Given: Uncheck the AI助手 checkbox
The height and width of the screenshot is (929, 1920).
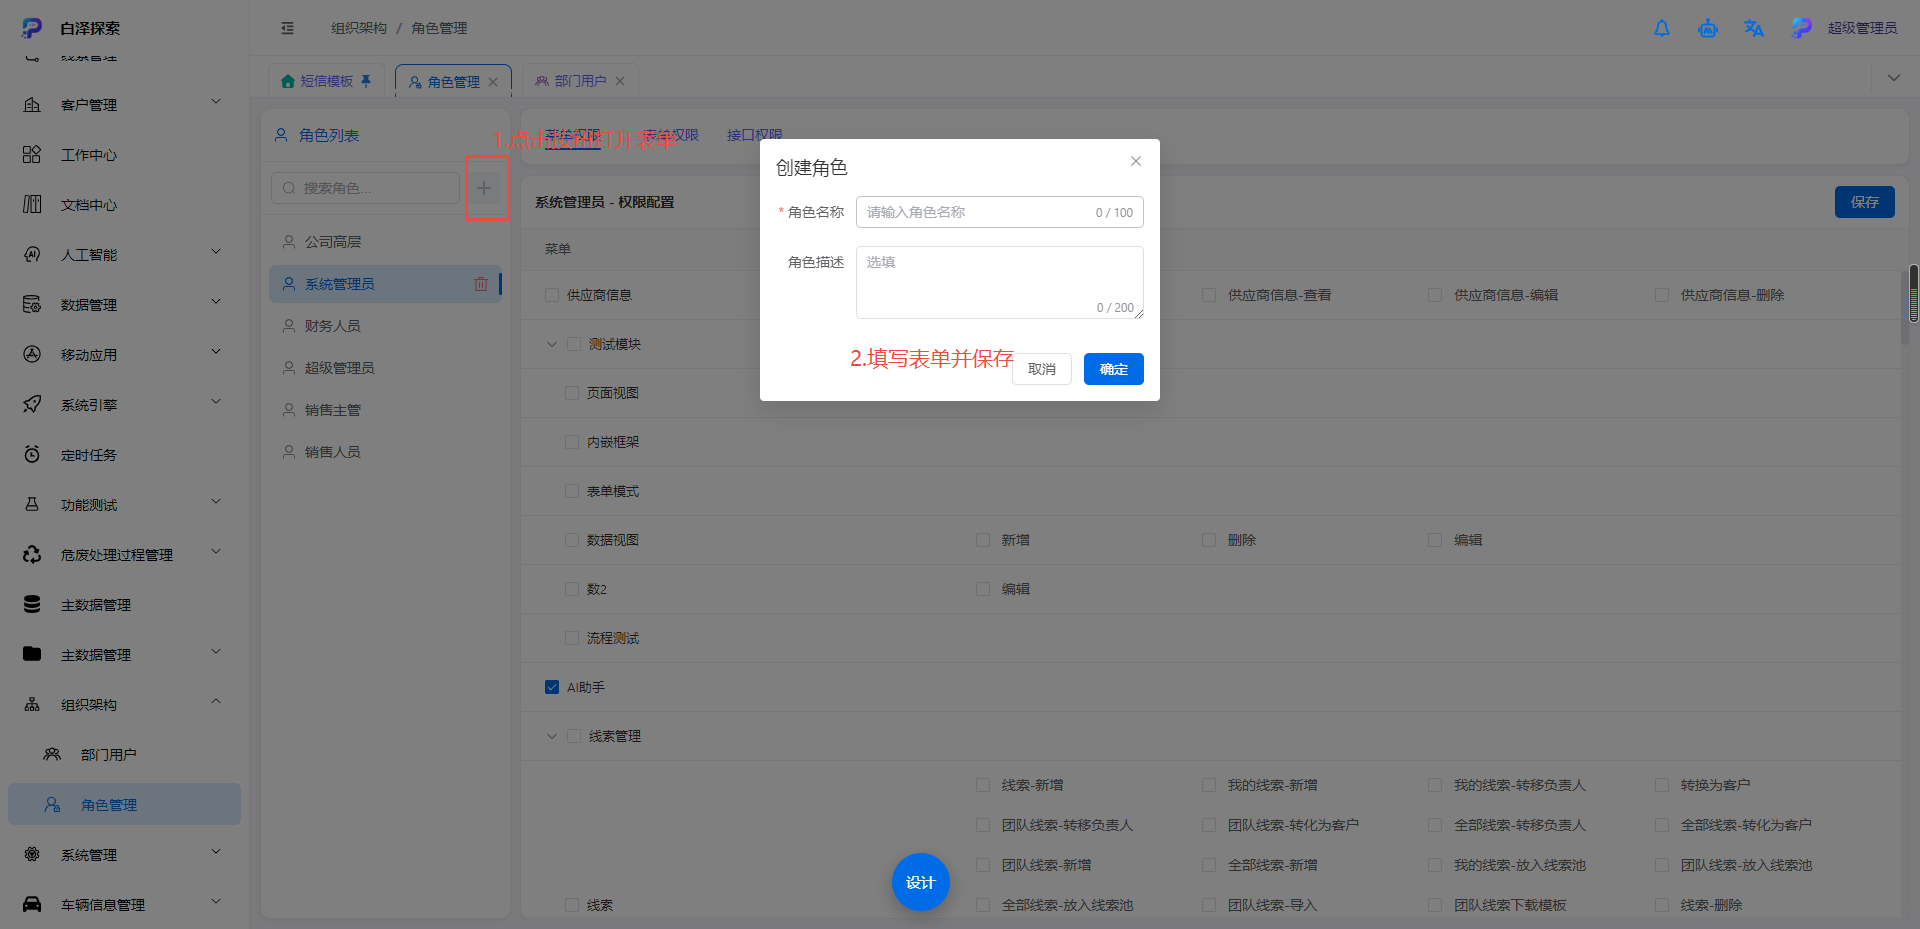Looking at the screenshot, I should pos(552,687).
